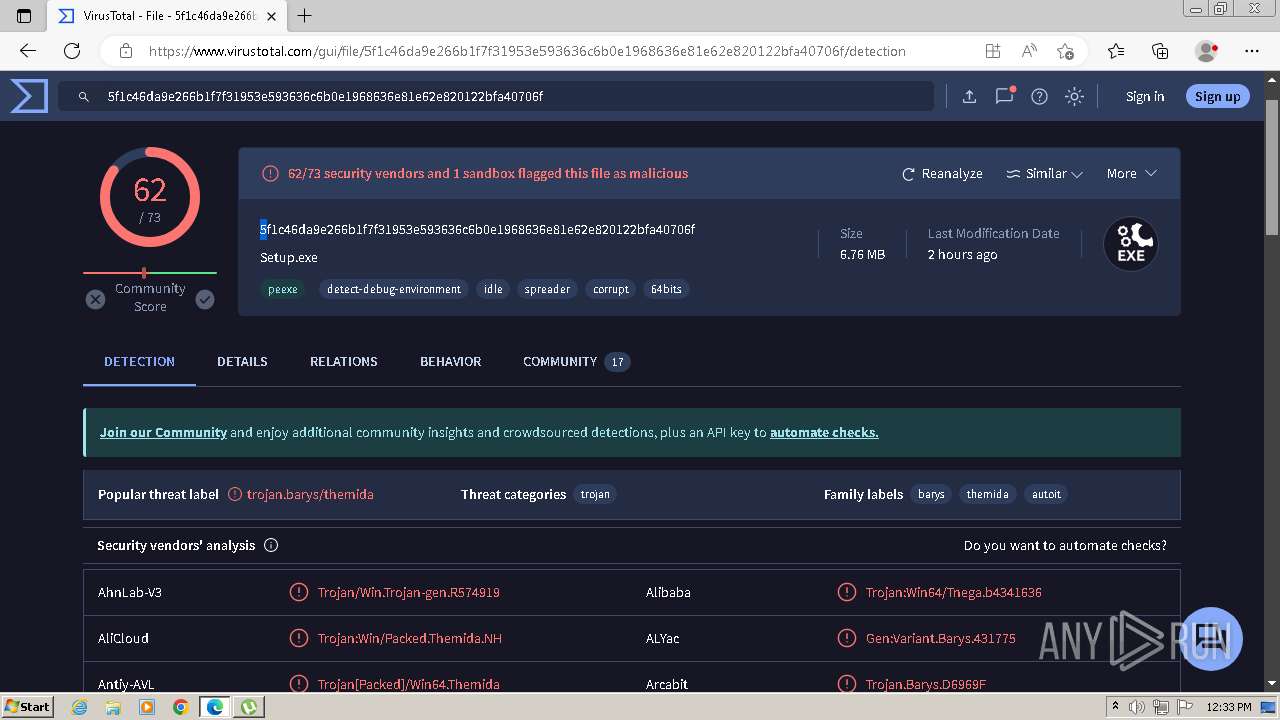Click Alibaba detection result Trojan:Win64/Tnega.b4341636
The height and width of the screenshot is (720, 1280).
954,593
